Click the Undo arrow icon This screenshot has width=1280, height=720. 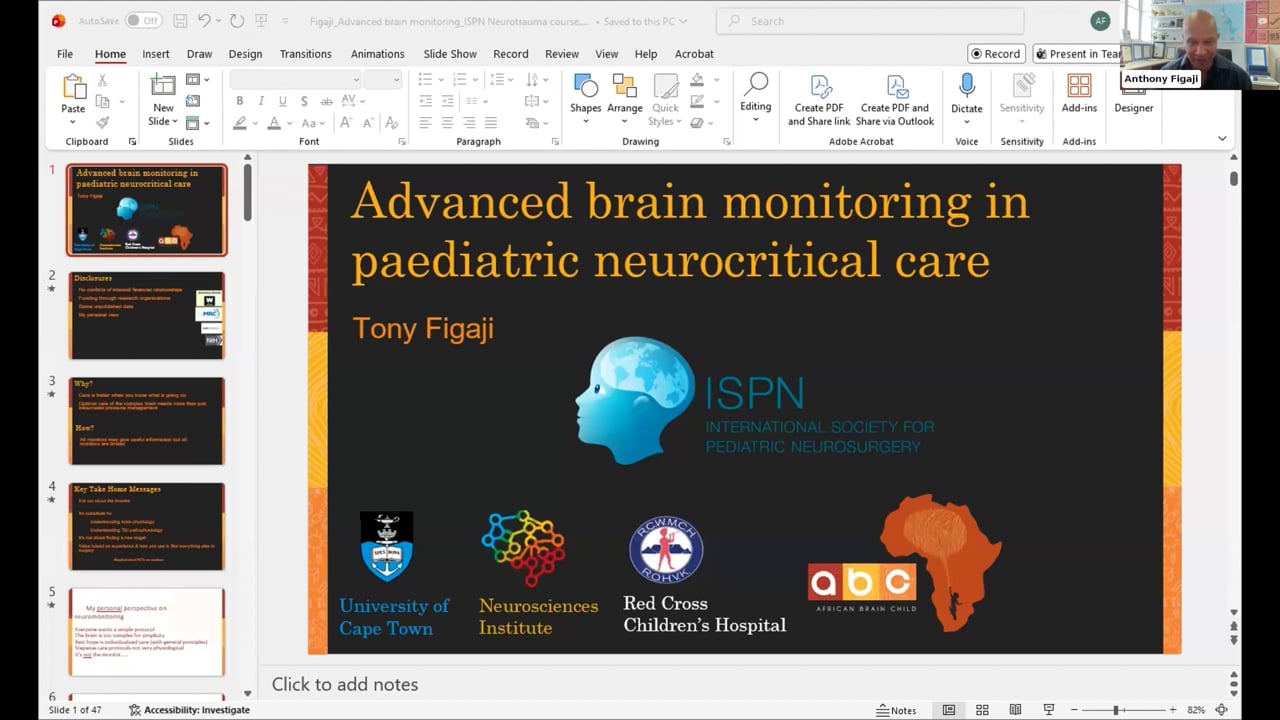point(204,20)
